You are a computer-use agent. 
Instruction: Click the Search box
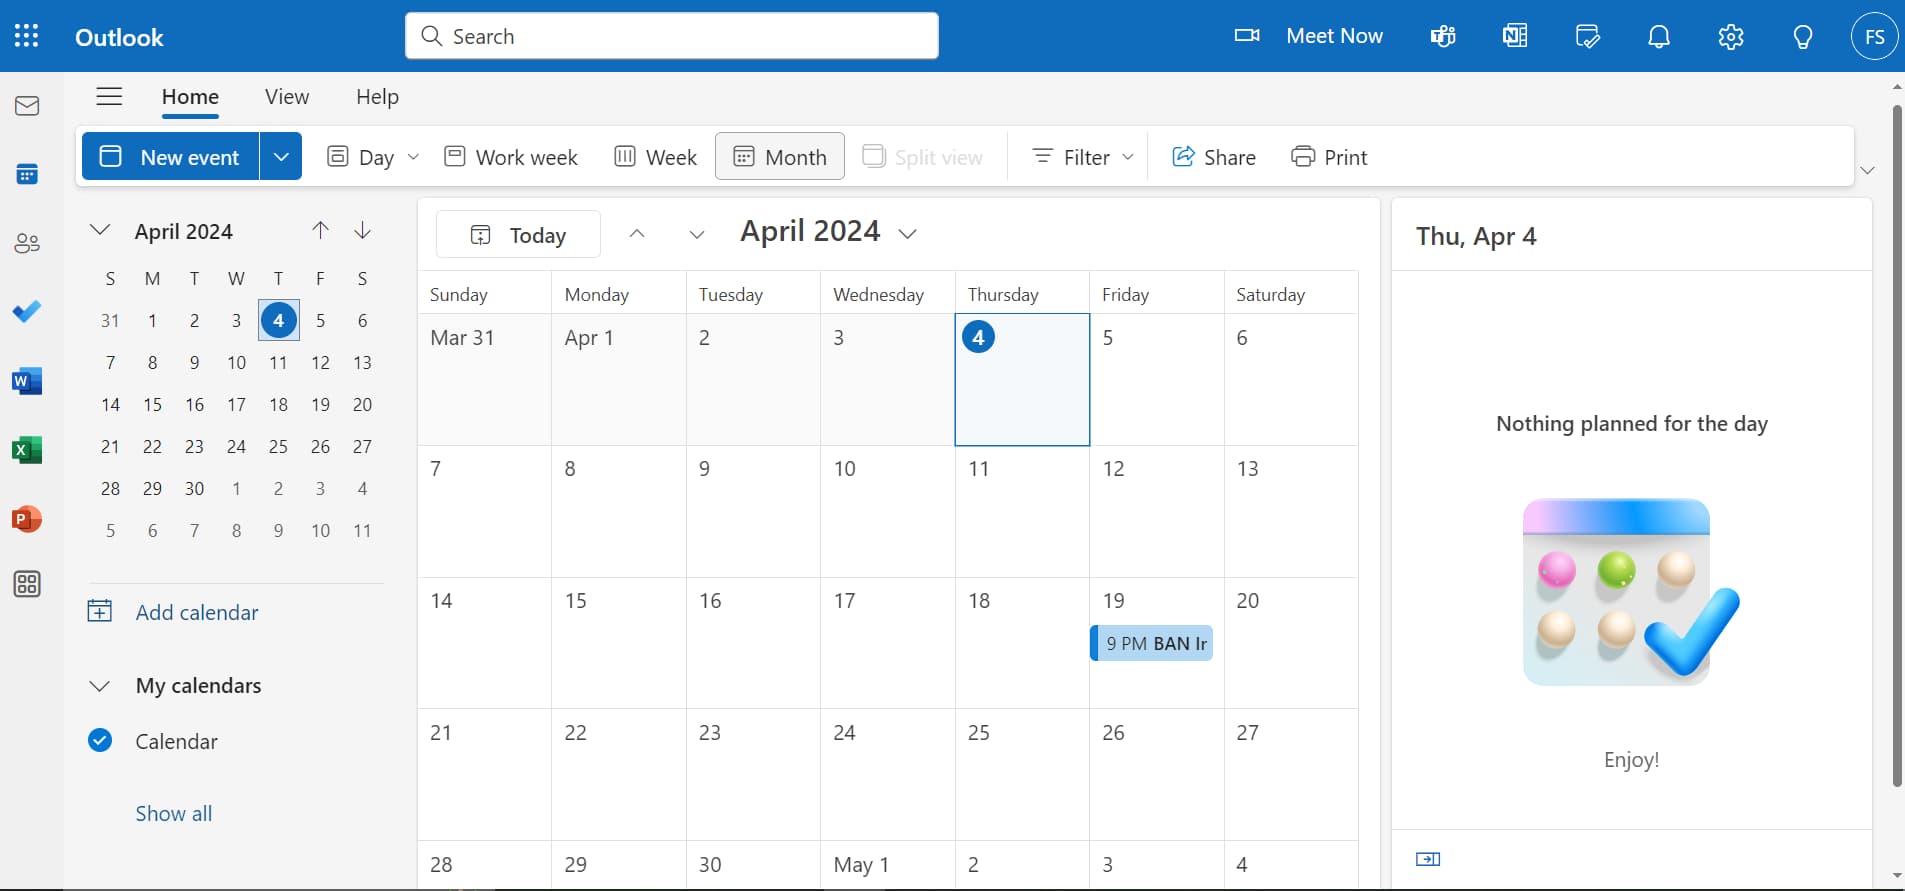pos(672,36)
